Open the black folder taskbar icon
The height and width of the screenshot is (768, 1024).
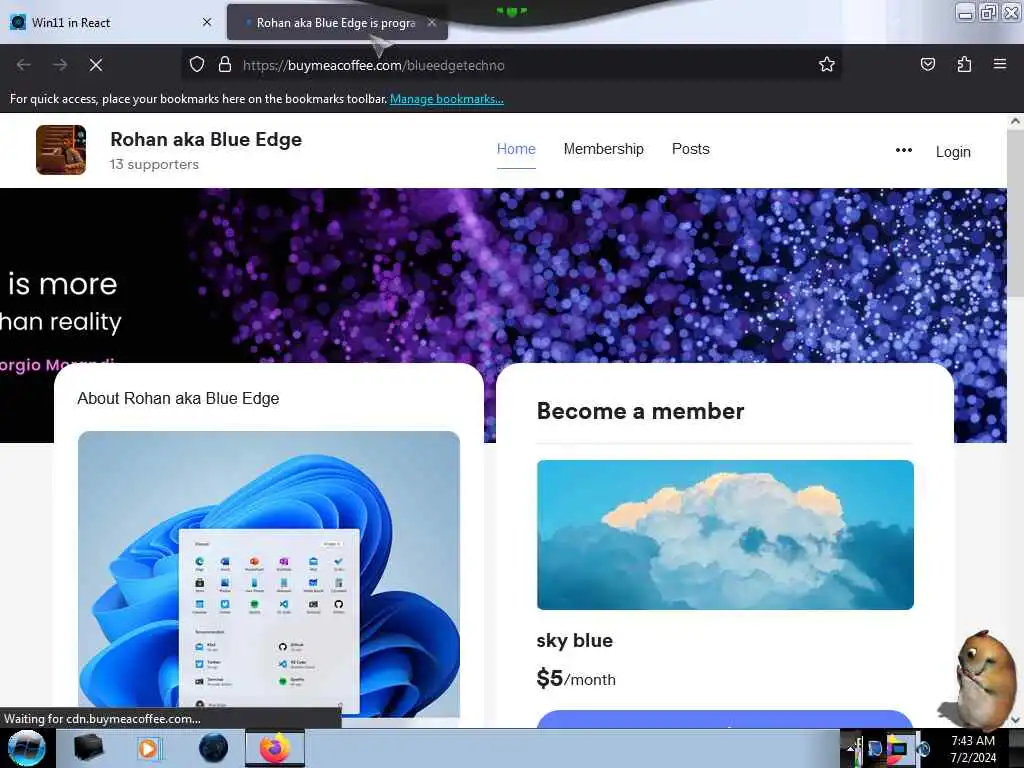point(88,748)
